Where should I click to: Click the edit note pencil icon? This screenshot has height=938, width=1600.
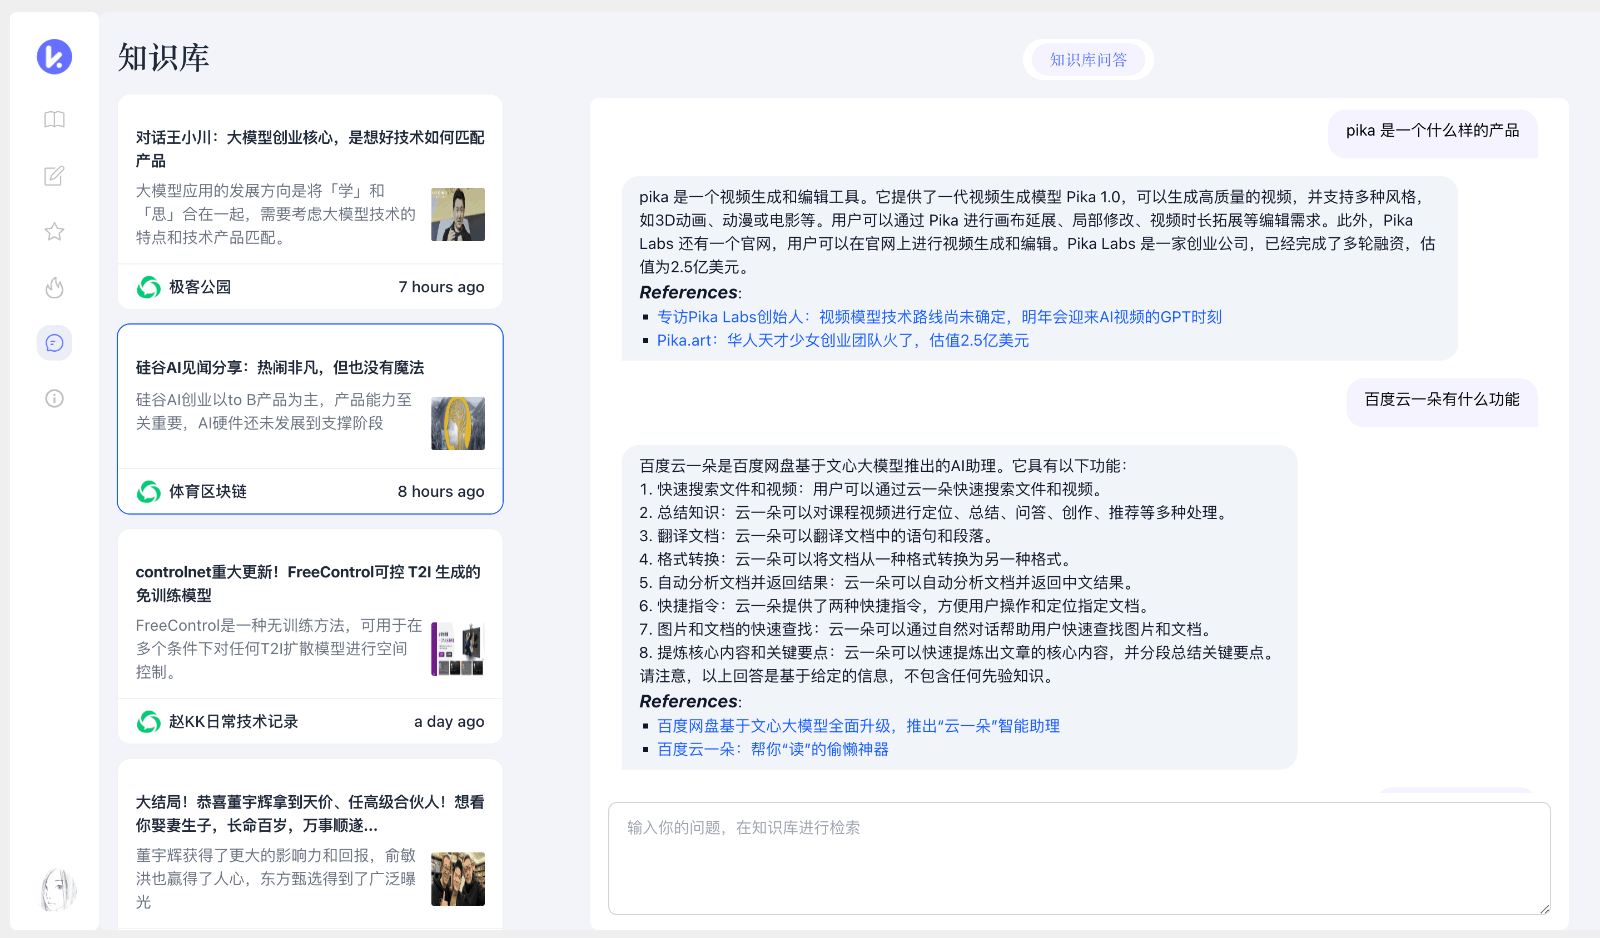tap(54, 176)
